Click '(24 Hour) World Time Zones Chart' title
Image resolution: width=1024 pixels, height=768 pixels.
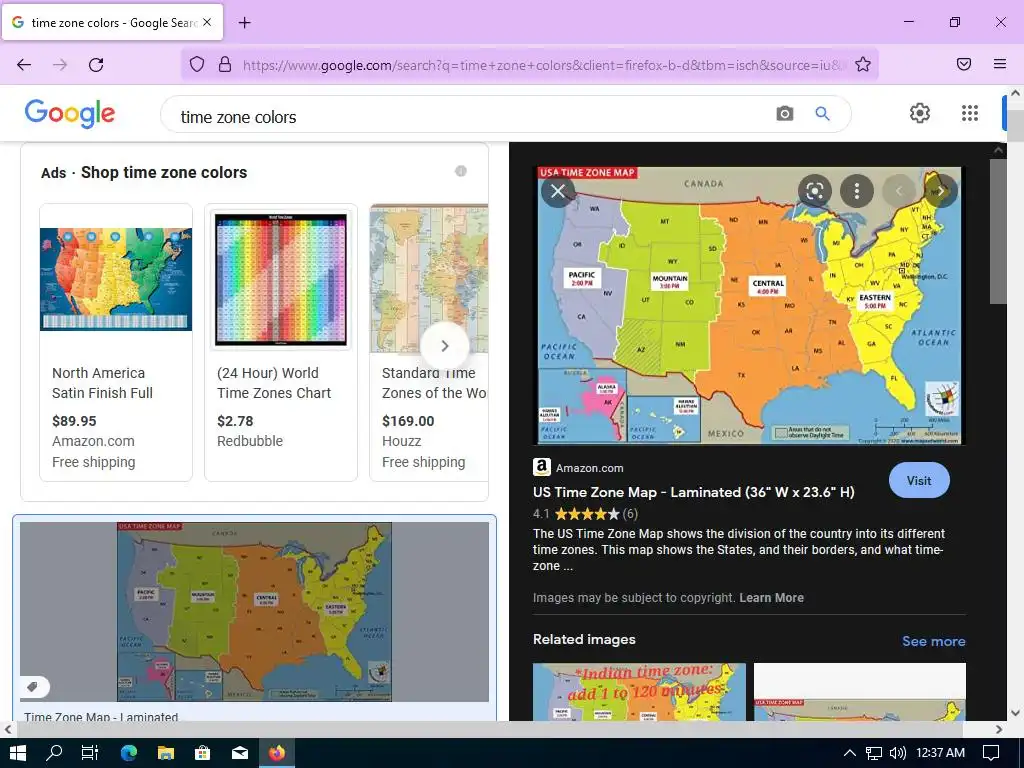[274, 383]
